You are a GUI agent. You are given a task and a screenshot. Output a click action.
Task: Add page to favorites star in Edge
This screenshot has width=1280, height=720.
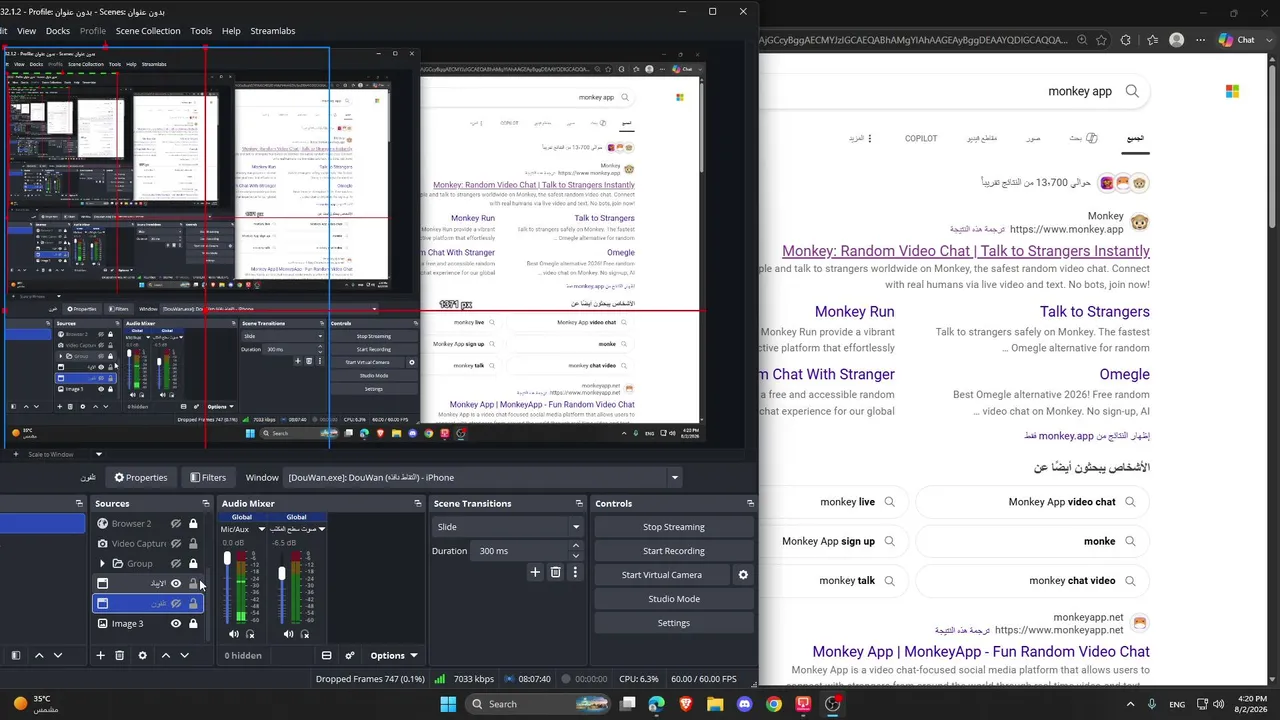coord(1101,40)
